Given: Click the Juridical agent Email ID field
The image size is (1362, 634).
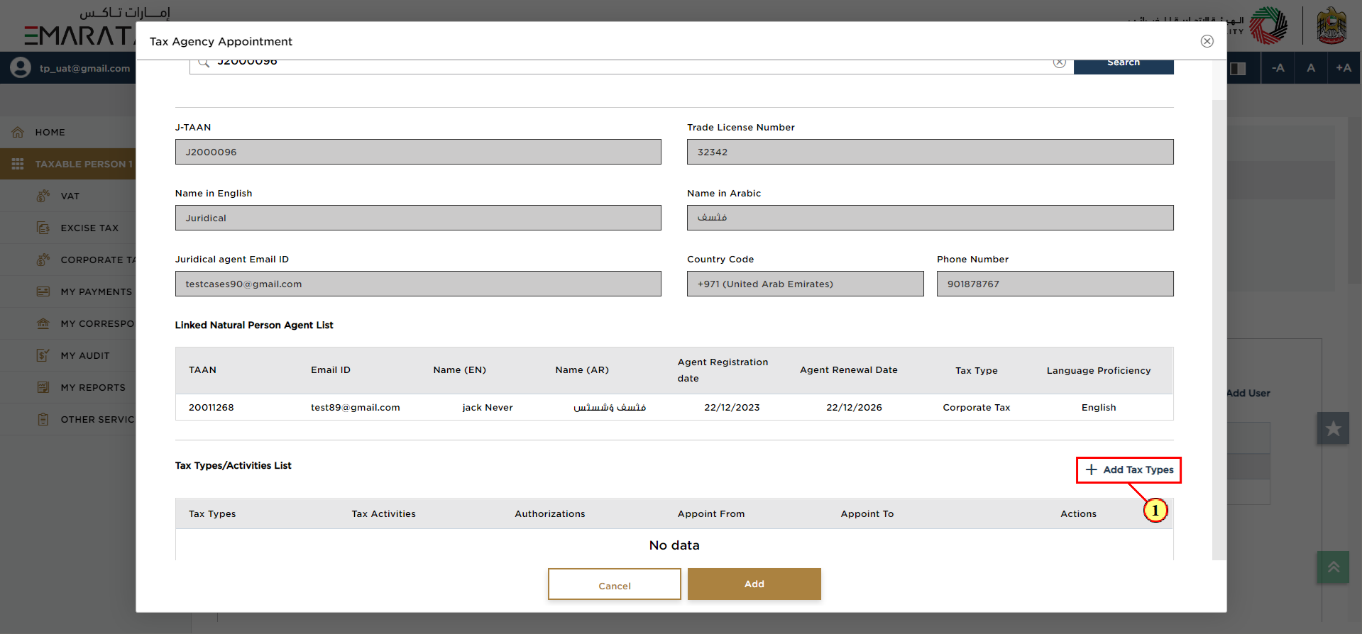Looking at the screenshot, I should point(418,284).
